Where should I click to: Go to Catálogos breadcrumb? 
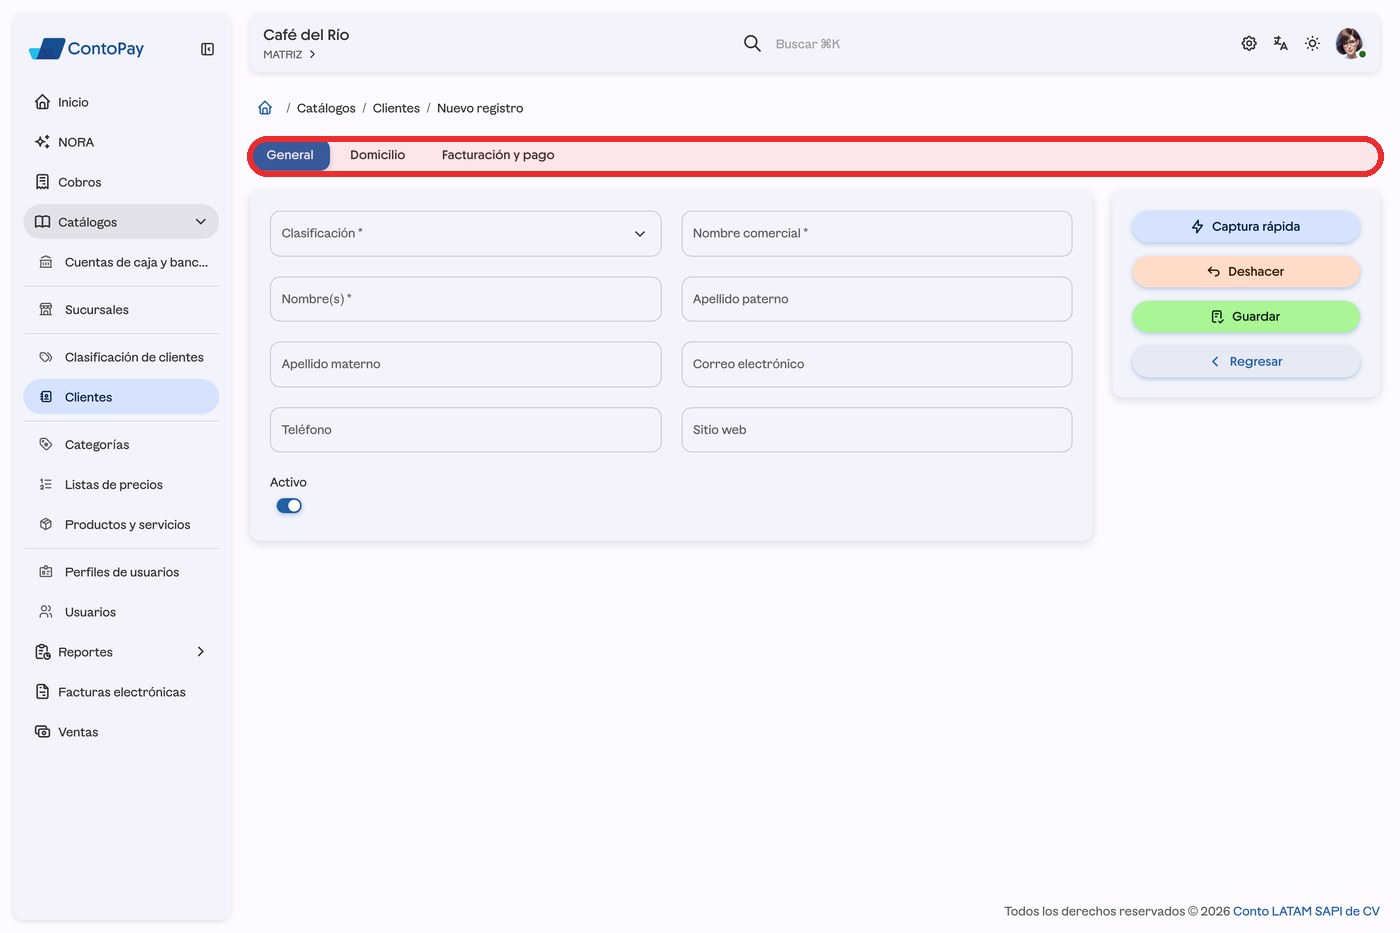[326, 108]
